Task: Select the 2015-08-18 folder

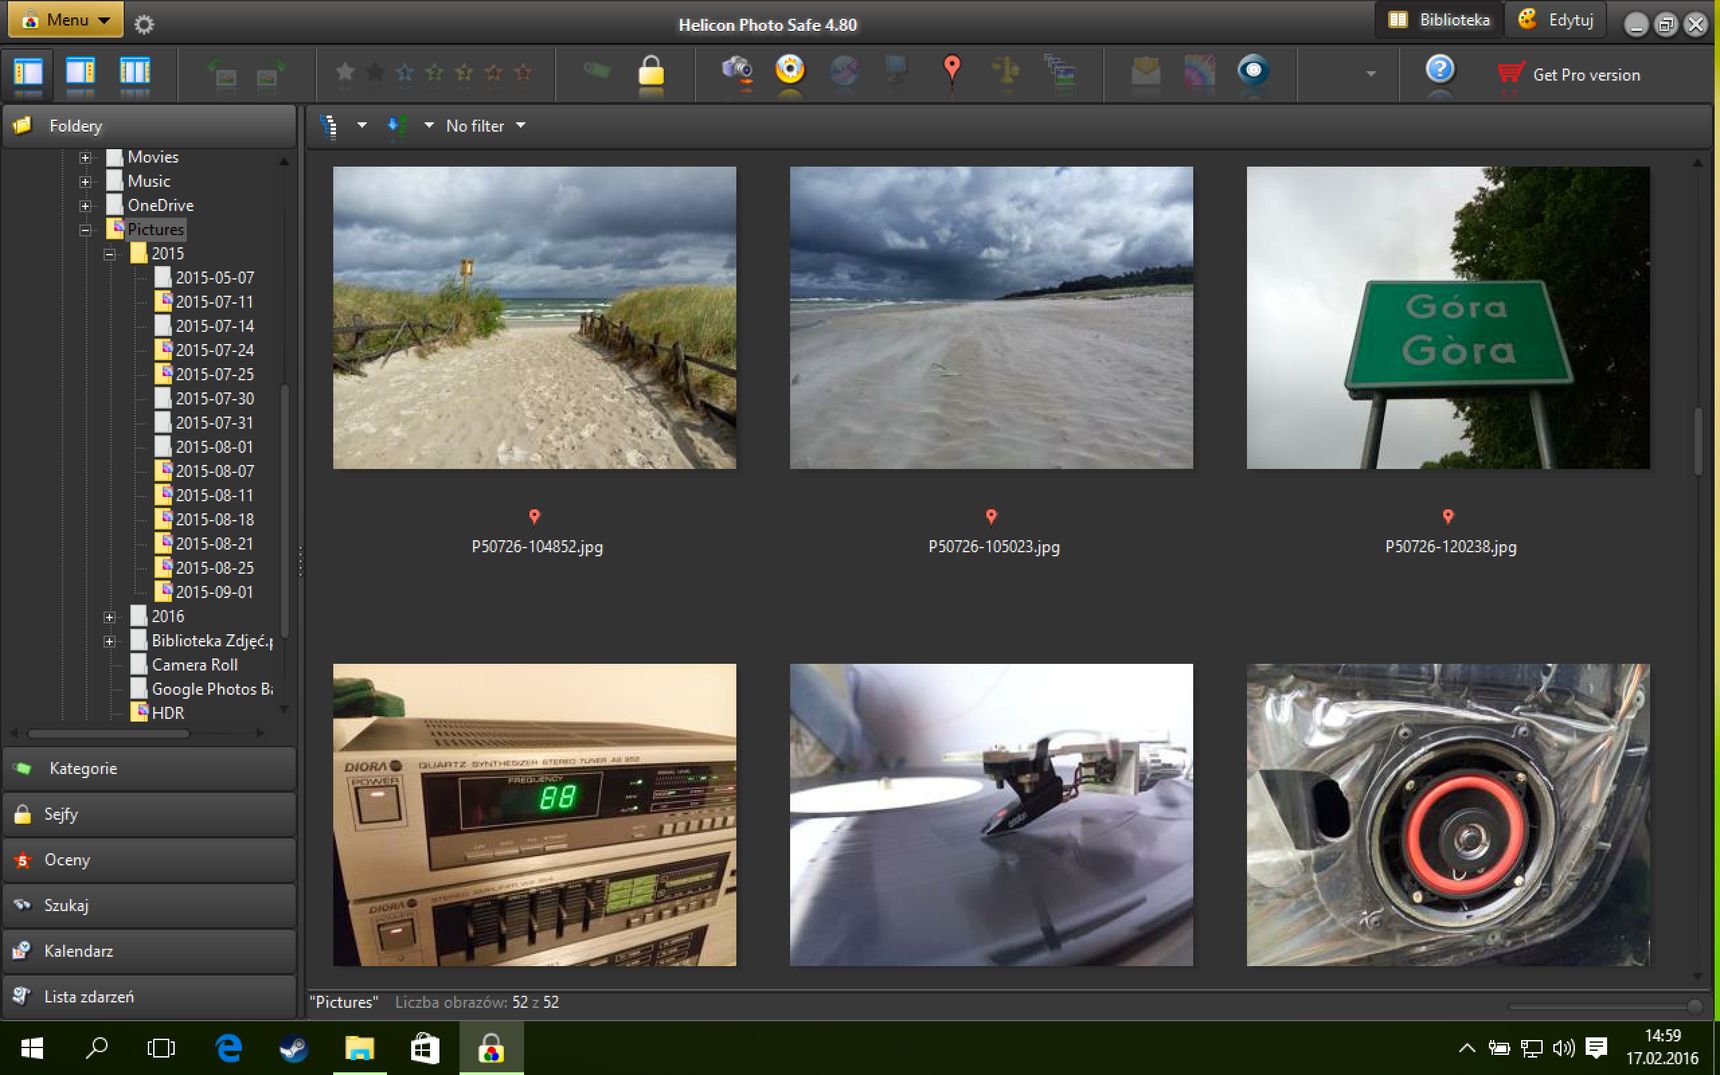Action: (205, 519)
